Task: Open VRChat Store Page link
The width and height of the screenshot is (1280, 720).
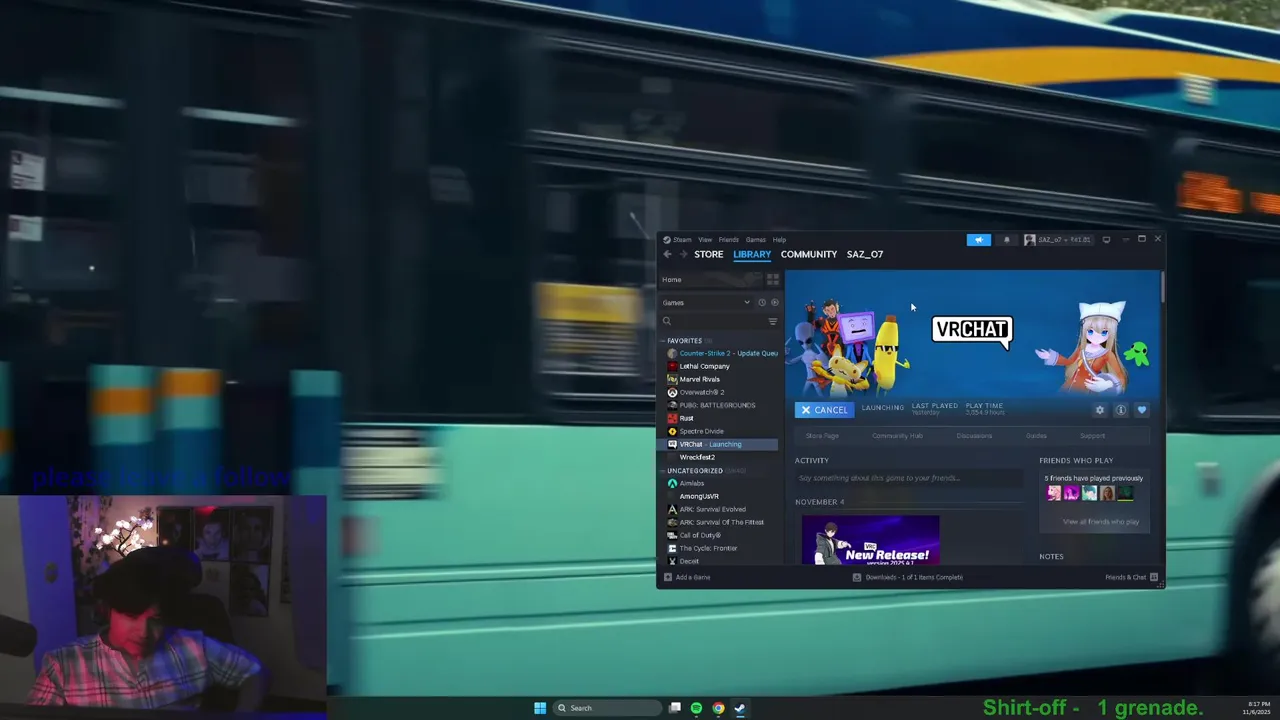Action: click(822, 436)
